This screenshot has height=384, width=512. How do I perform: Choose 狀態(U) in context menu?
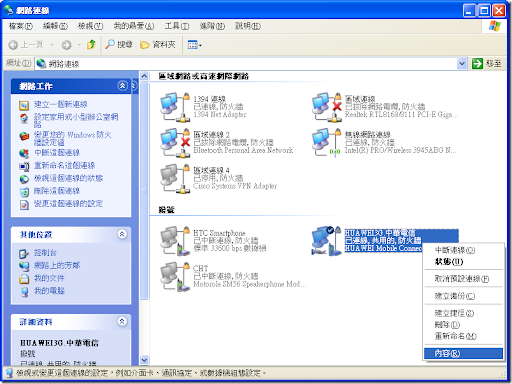[464, 262]
